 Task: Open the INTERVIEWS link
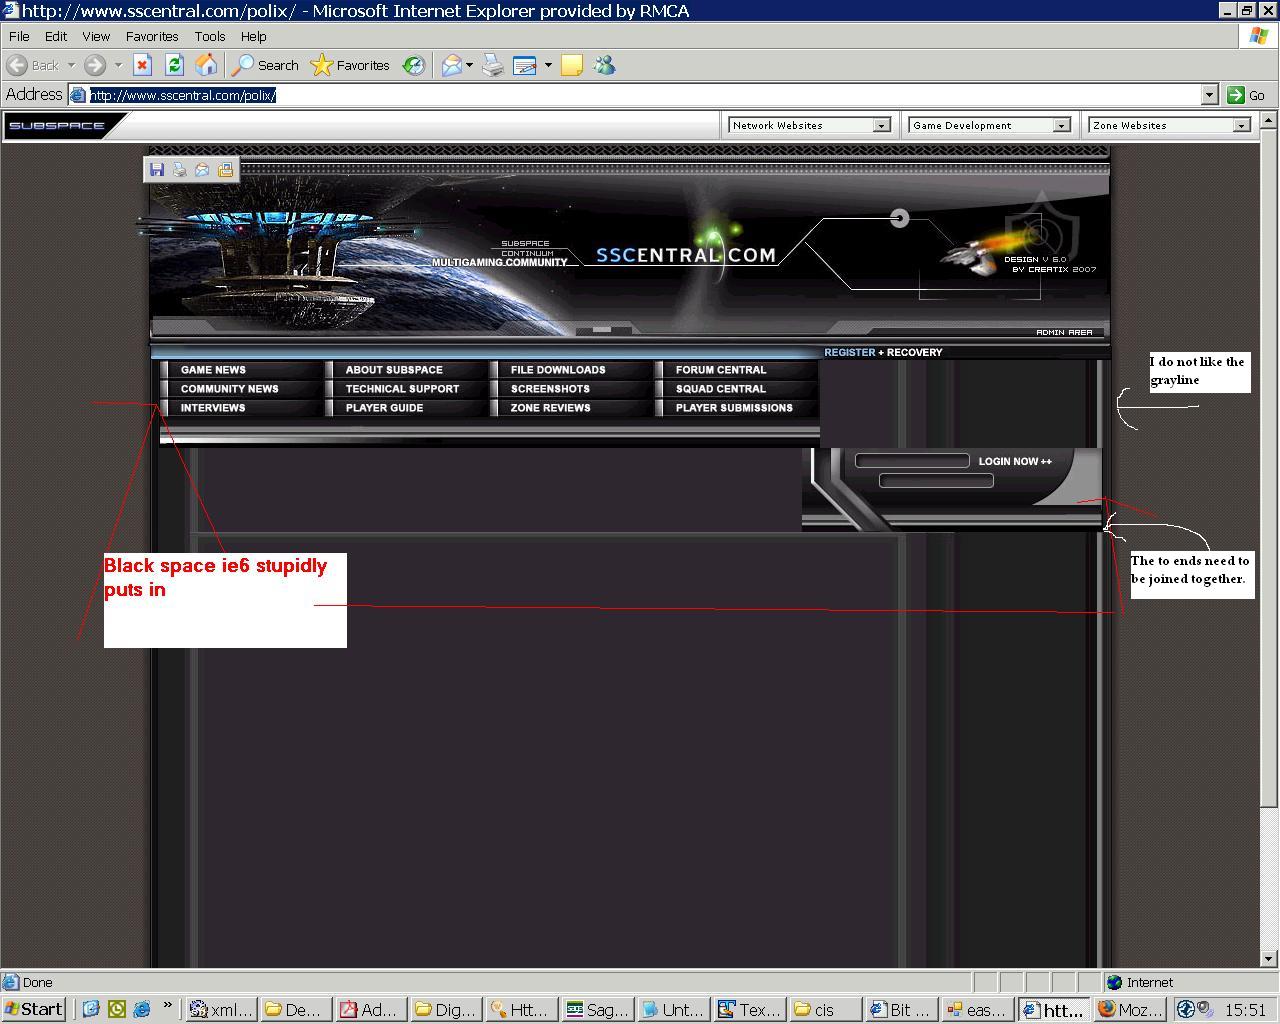tap(213, 408)
